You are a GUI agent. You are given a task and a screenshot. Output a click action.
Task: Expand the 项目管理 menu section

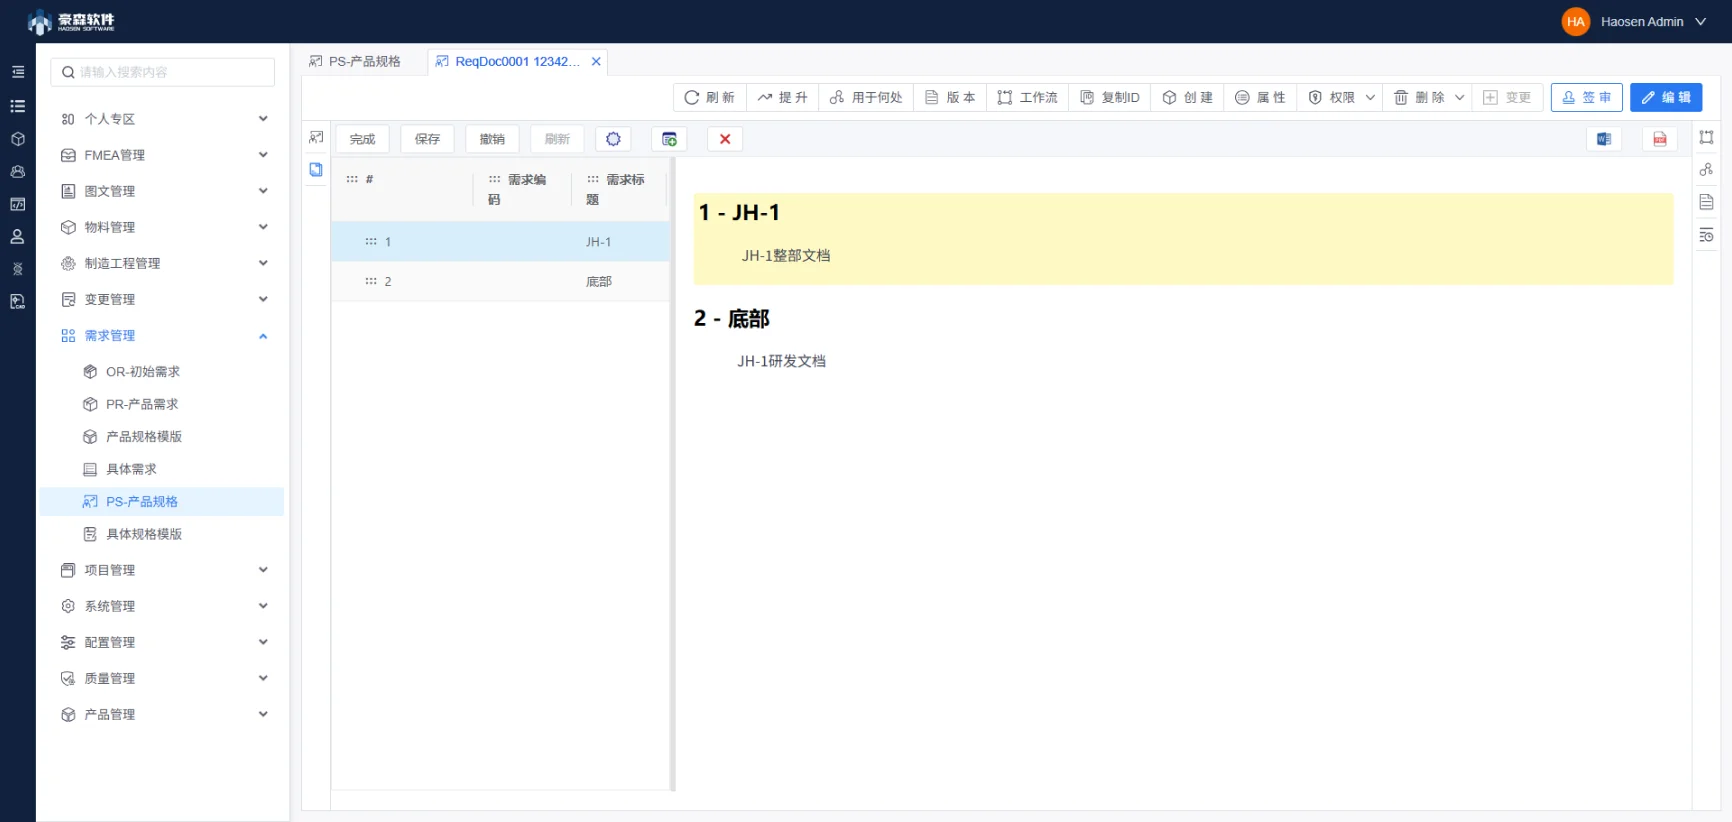coord(164,570)
